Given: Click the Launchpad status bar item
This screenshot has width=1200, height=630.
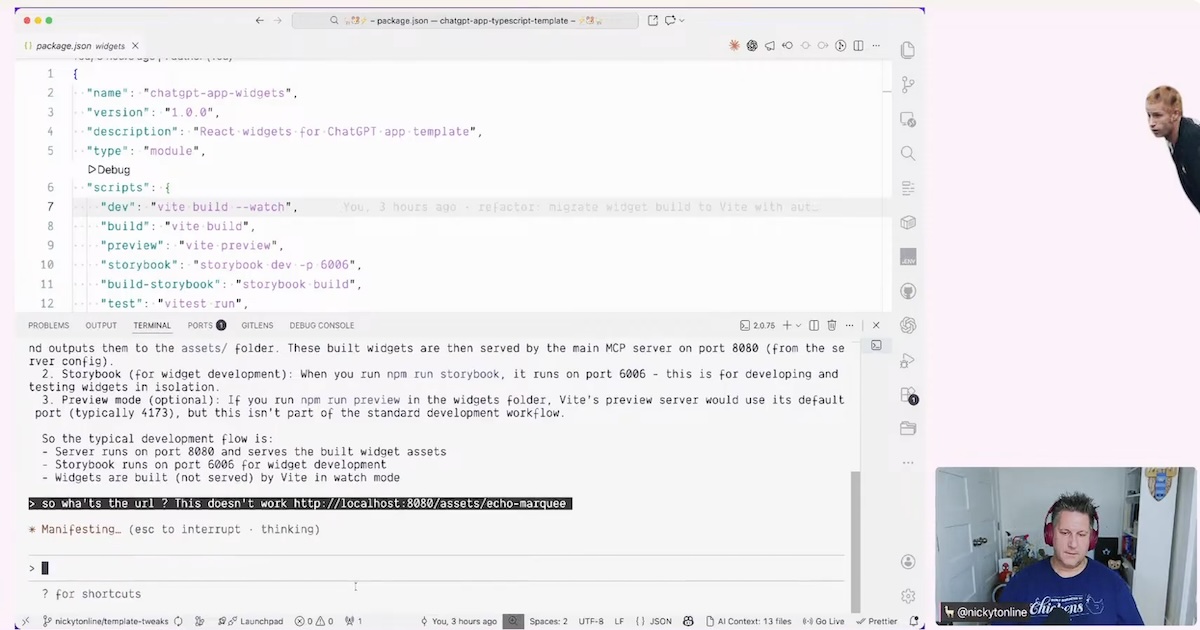Looking at the screenshot, I should [251, 621].
